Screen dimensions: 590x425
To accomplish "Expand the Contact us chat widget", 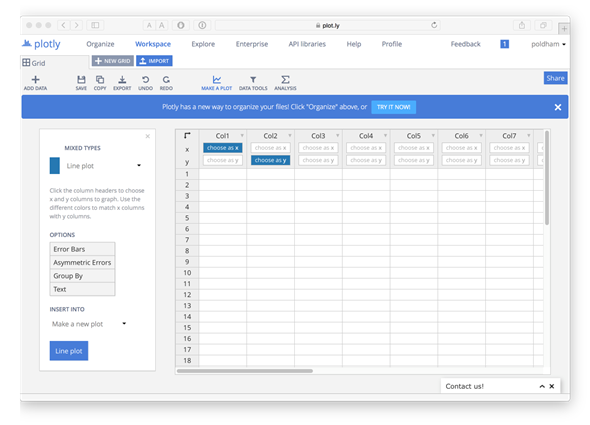I will click(542, 386).
